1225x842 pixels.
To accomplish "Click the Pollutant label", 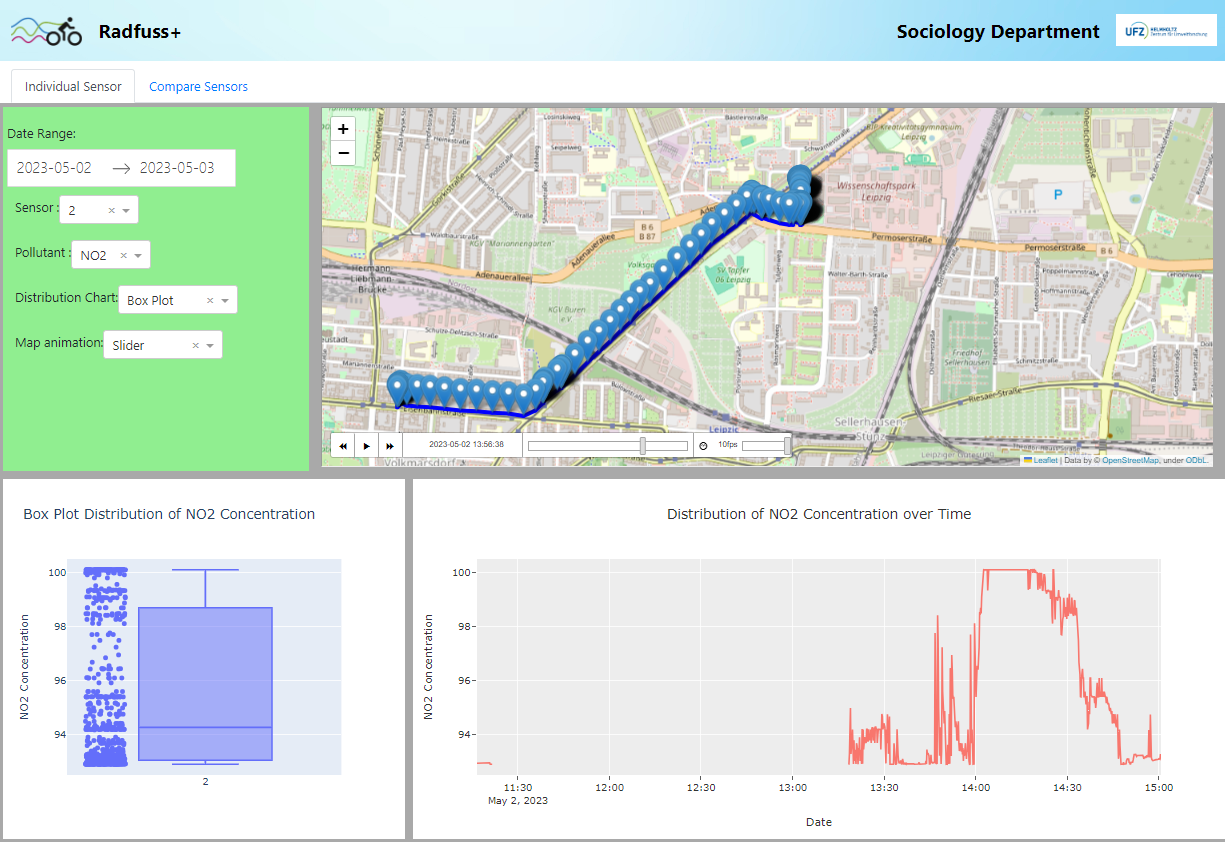I will [x=43, y=252].
